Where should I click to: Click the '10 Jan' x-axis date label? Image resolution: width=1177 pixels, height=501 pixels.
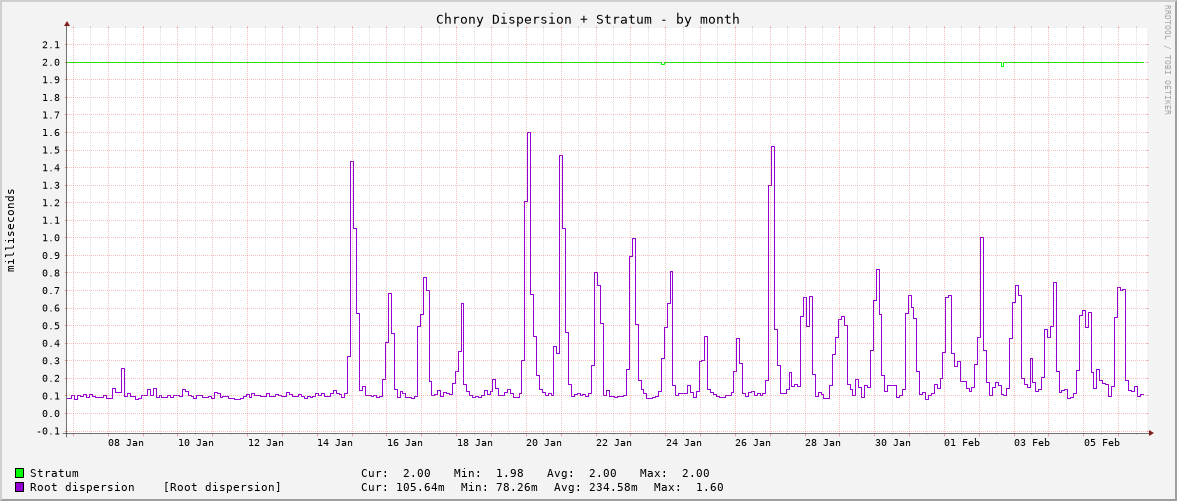pos(196,443)
